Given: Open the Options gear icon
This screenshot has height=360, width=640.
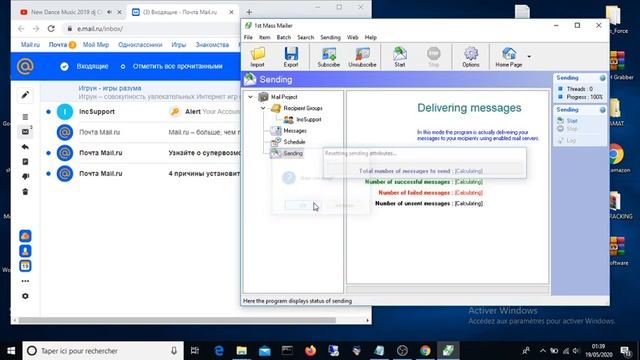Looking at the screenshot, I should coord(471,57).
